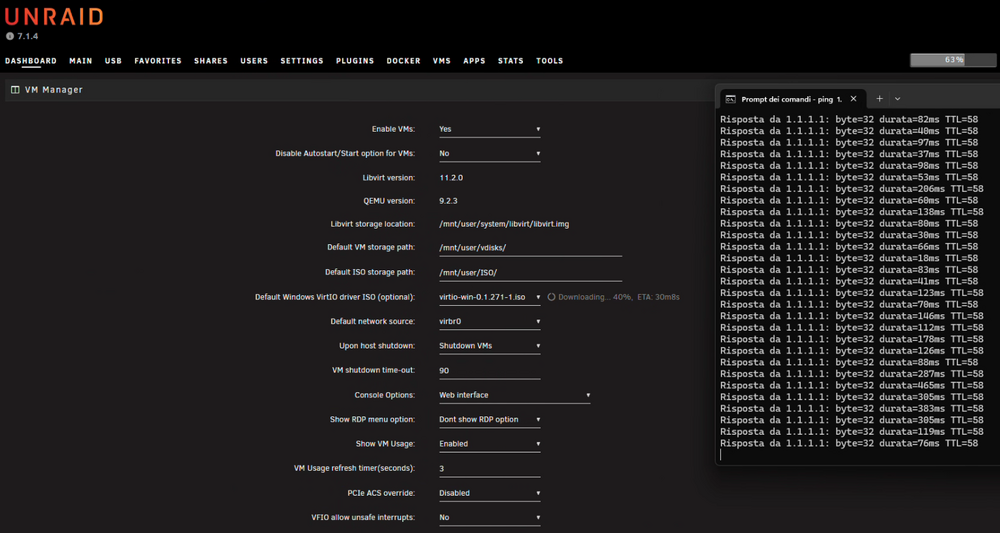Open the PCIe ACS override dropdown
1000x533 pixels.
click(489, 493)
